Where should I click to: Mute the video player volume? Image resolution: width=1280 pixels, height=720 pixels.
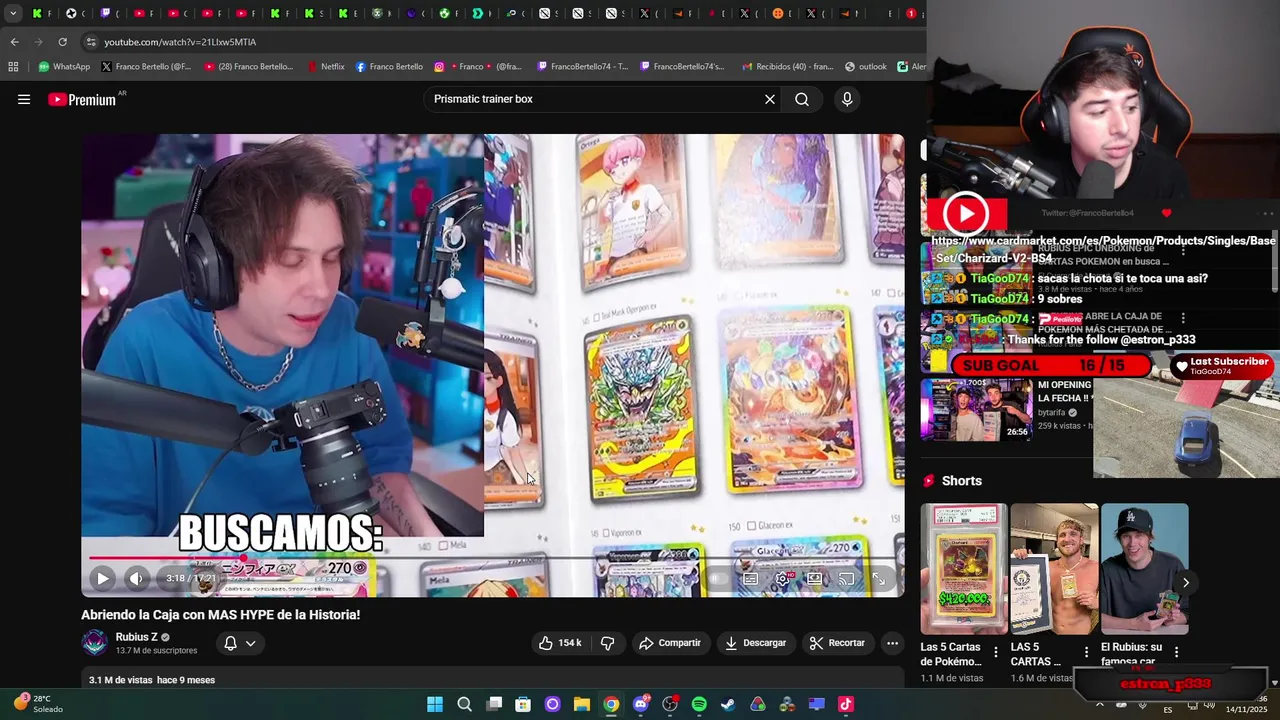point(137,578)
